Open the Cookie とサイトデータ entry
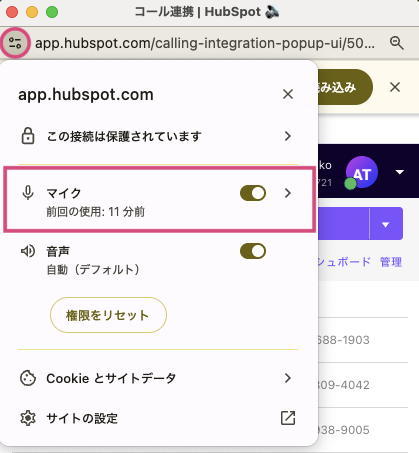 coord(158,378)
